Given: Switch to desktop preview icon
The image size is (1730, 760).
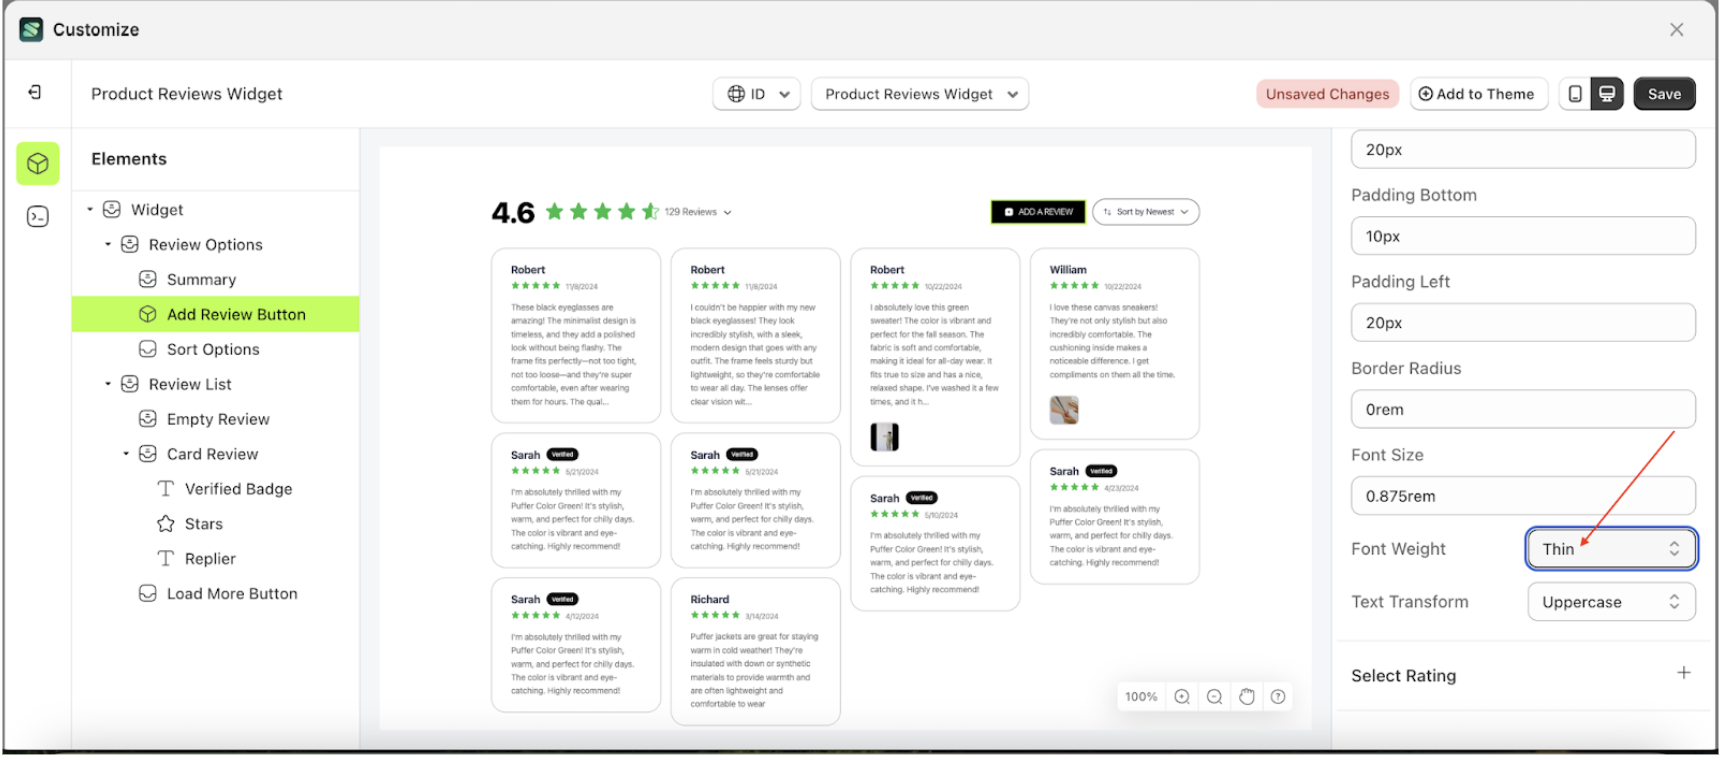Looking at the screenshot, I should point(1607,94).
